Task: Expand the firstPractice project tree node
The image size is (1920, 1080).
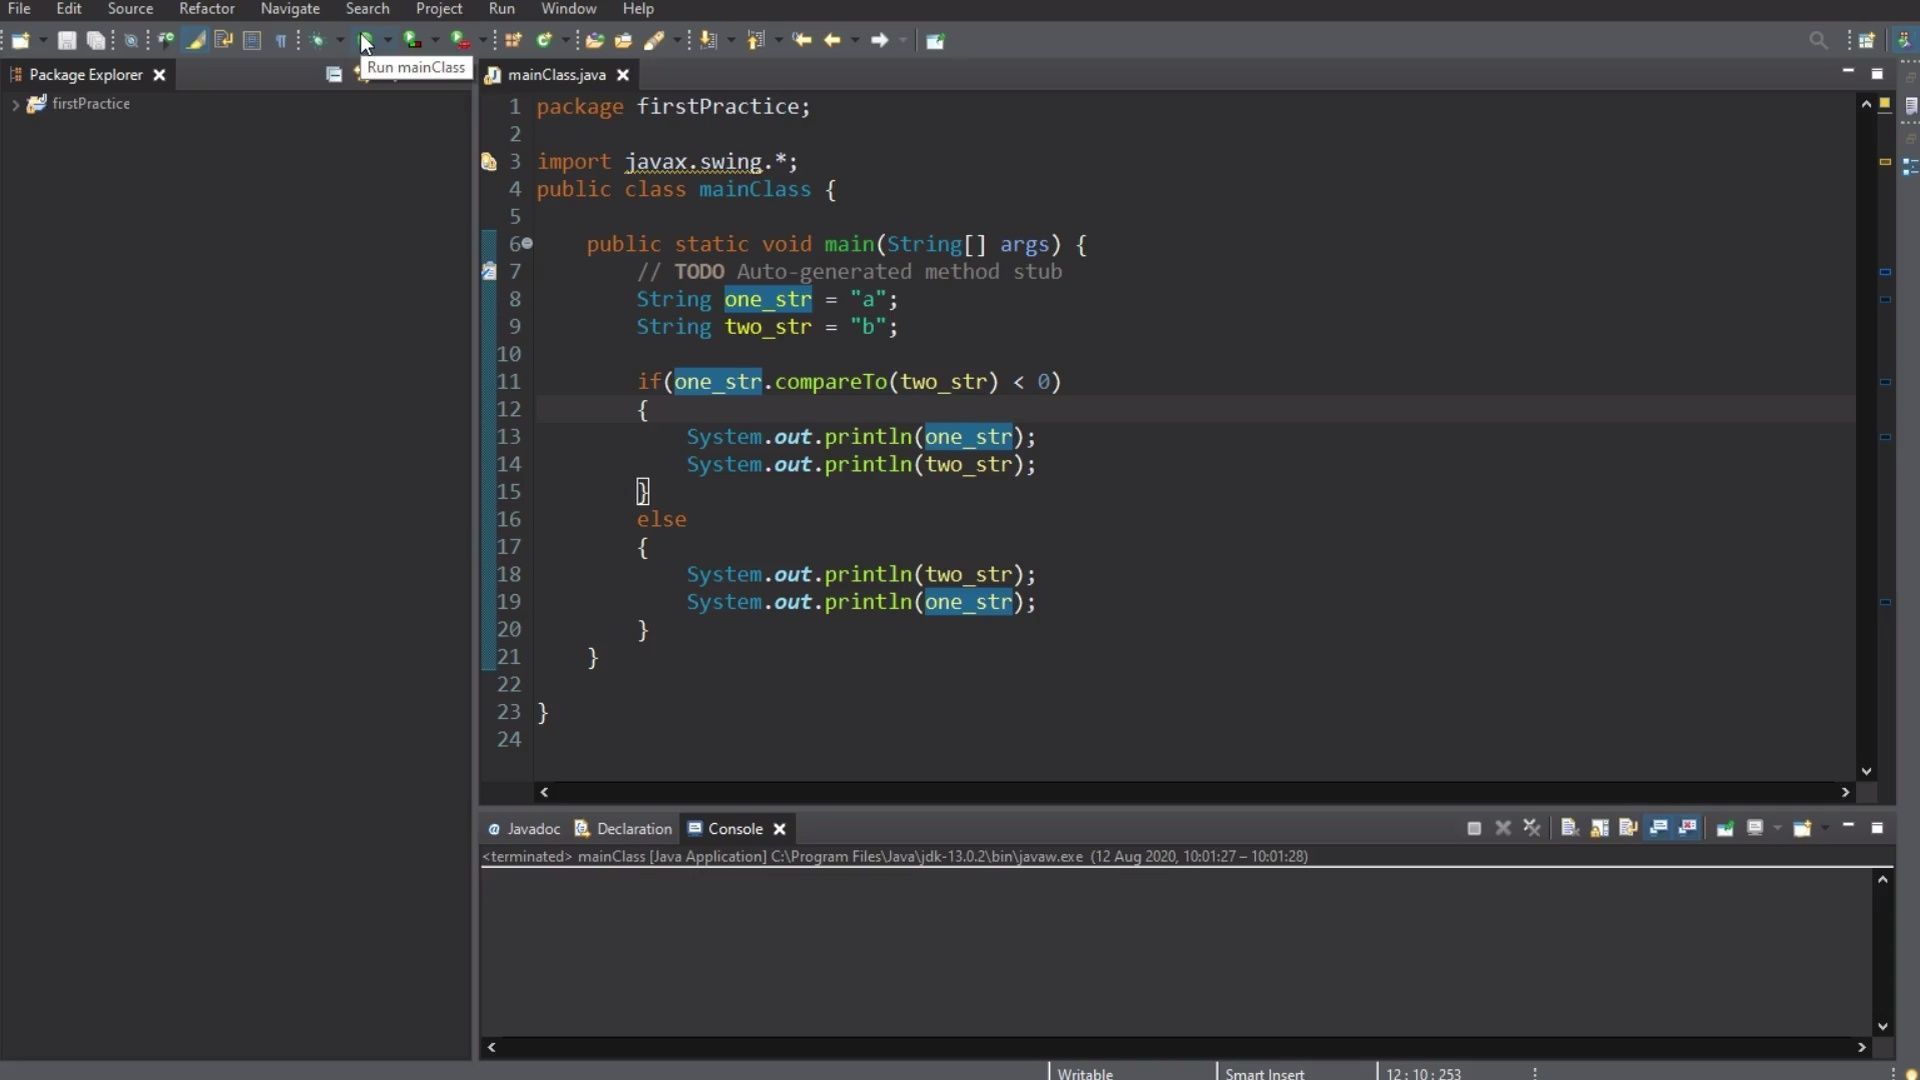Action: (15, 104)
